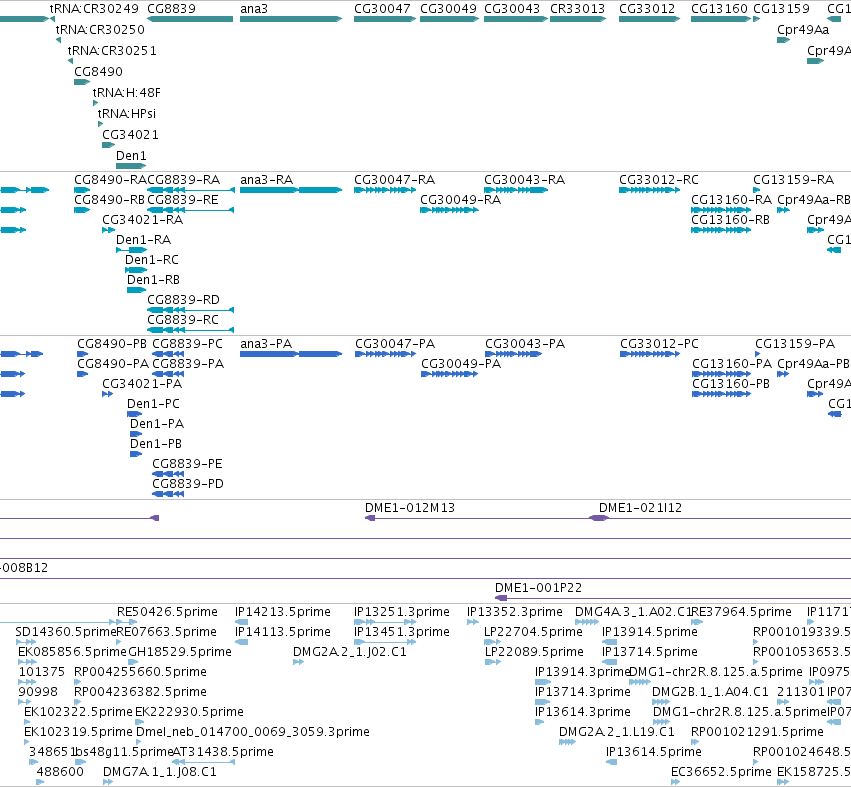Click the CG13160 gene label

tap(719, 9)
